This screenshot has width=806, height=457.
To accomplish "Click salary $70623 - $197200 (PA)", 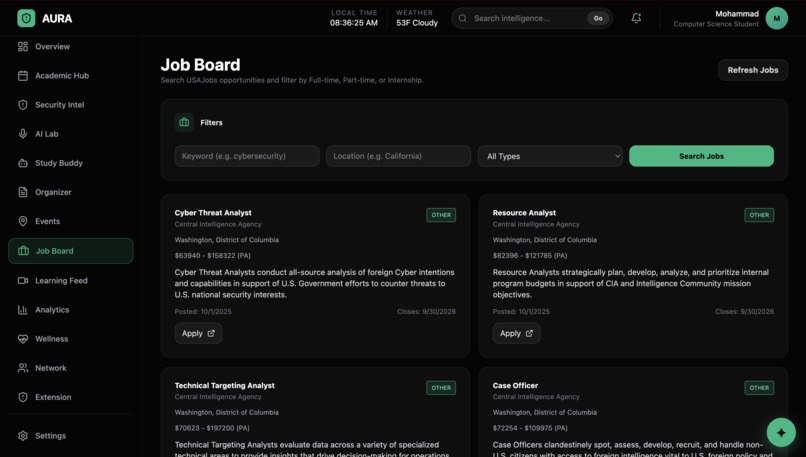I will pos(212,428).
